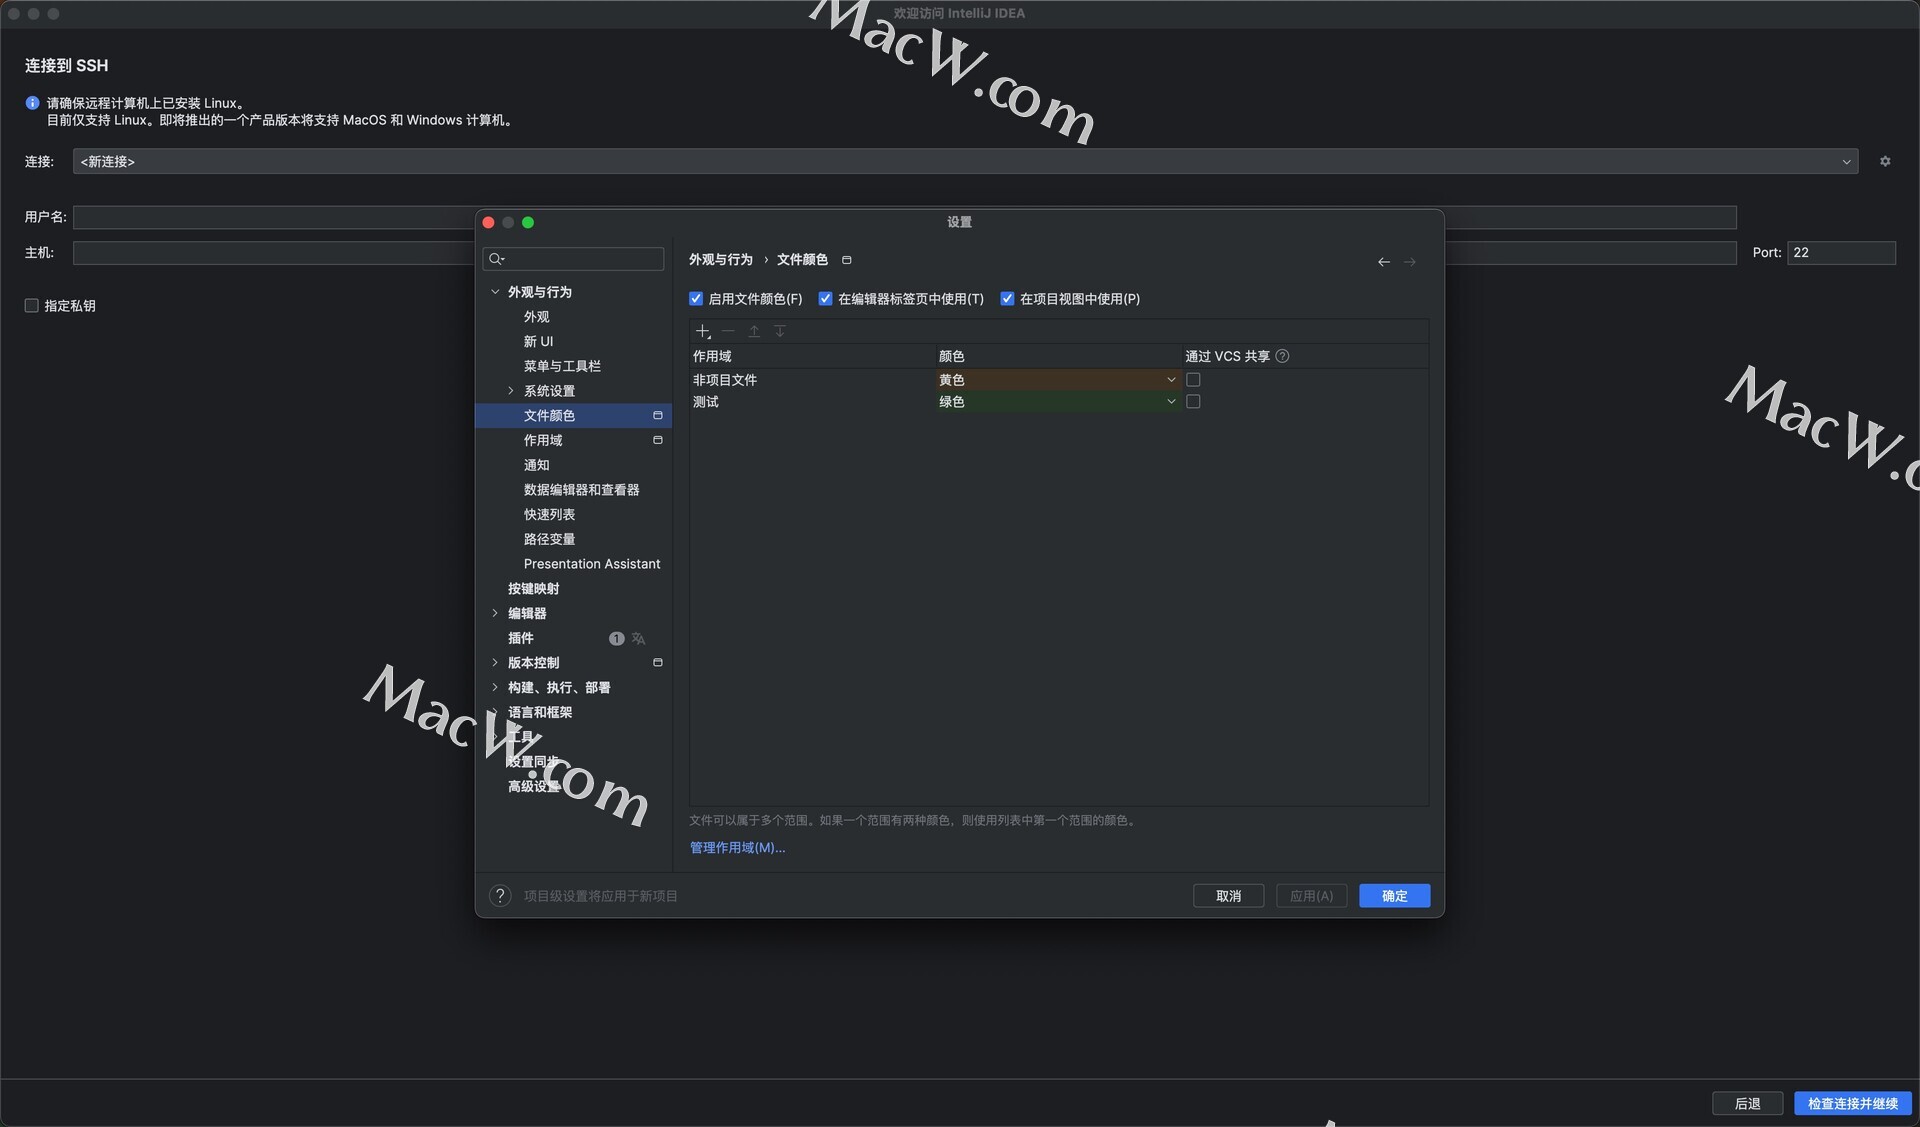Click the forward navigation arrow in settings
The height and width of the screenshot is (1127, 1920).
click(x=1410, y=262)
